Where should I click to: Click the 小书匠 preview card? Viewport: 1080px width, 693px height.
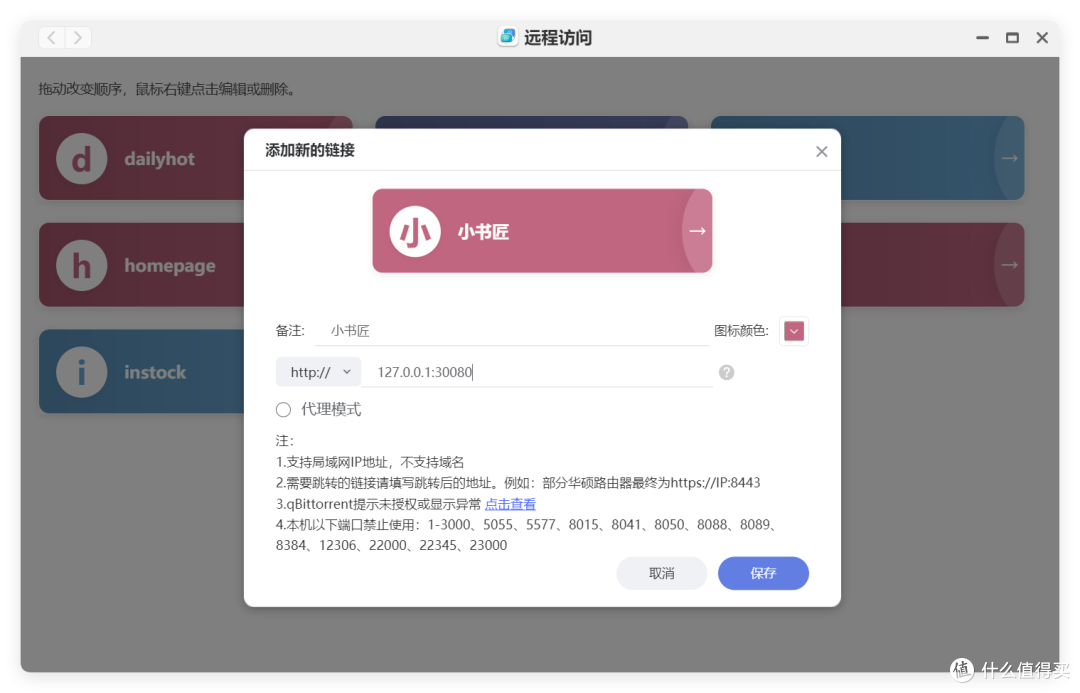click(542, 231)
